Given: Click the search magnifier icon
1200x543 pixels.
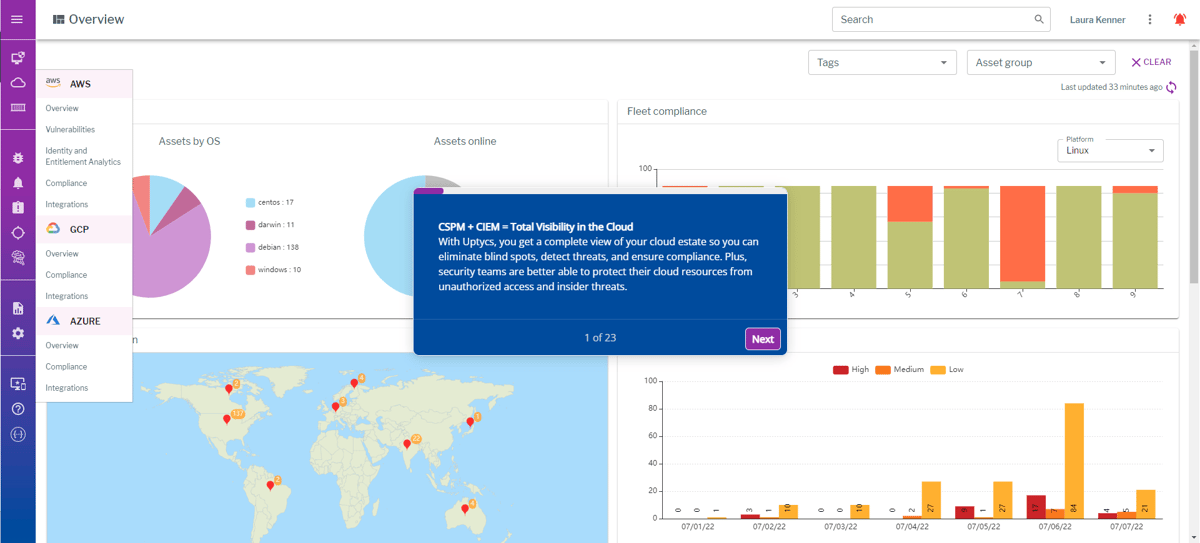Looking at the screenshot, I should point(1040,19).
